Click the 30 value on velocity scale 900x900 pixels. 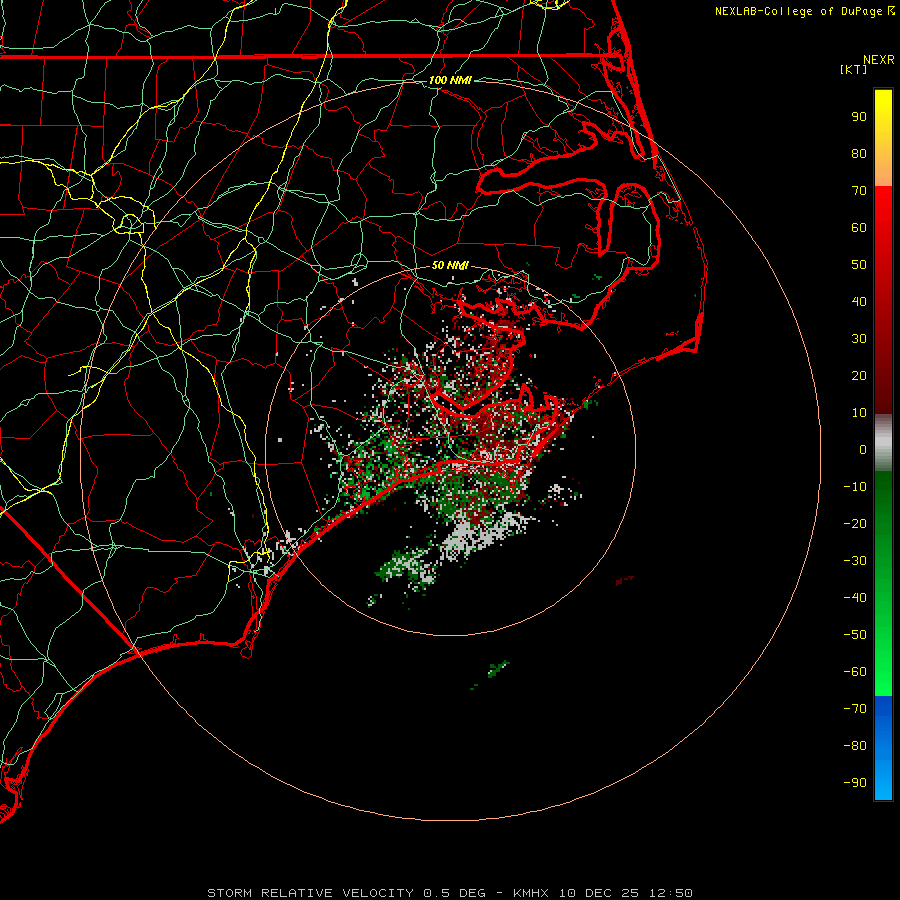tap(859, 339)
